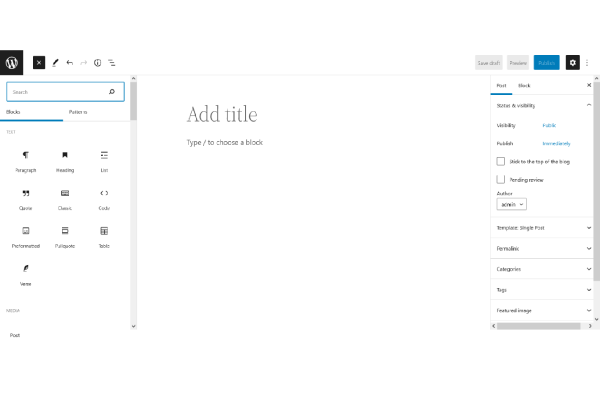The height and width of the screenshot is (400, 600).
Task: Open the settings gear icon
Action: click(x=572, y=62)
